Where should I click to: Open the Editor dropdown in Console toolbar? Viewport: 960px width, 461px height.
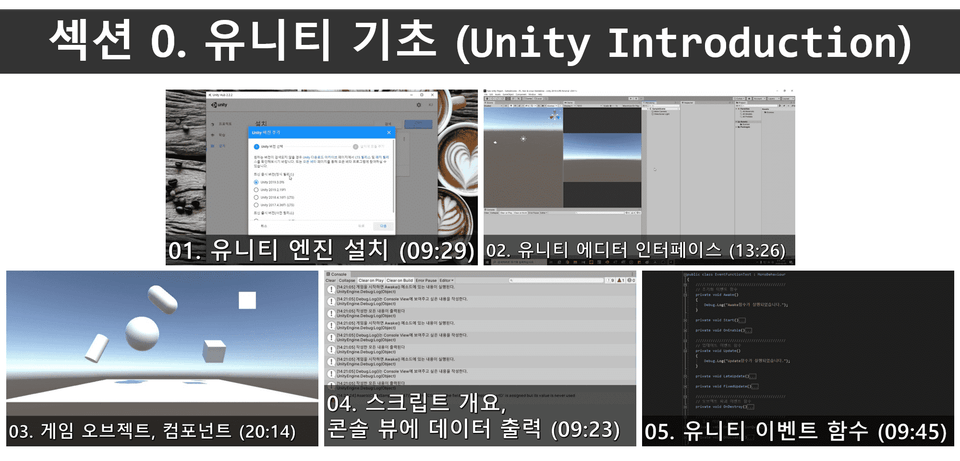[446, 280]
